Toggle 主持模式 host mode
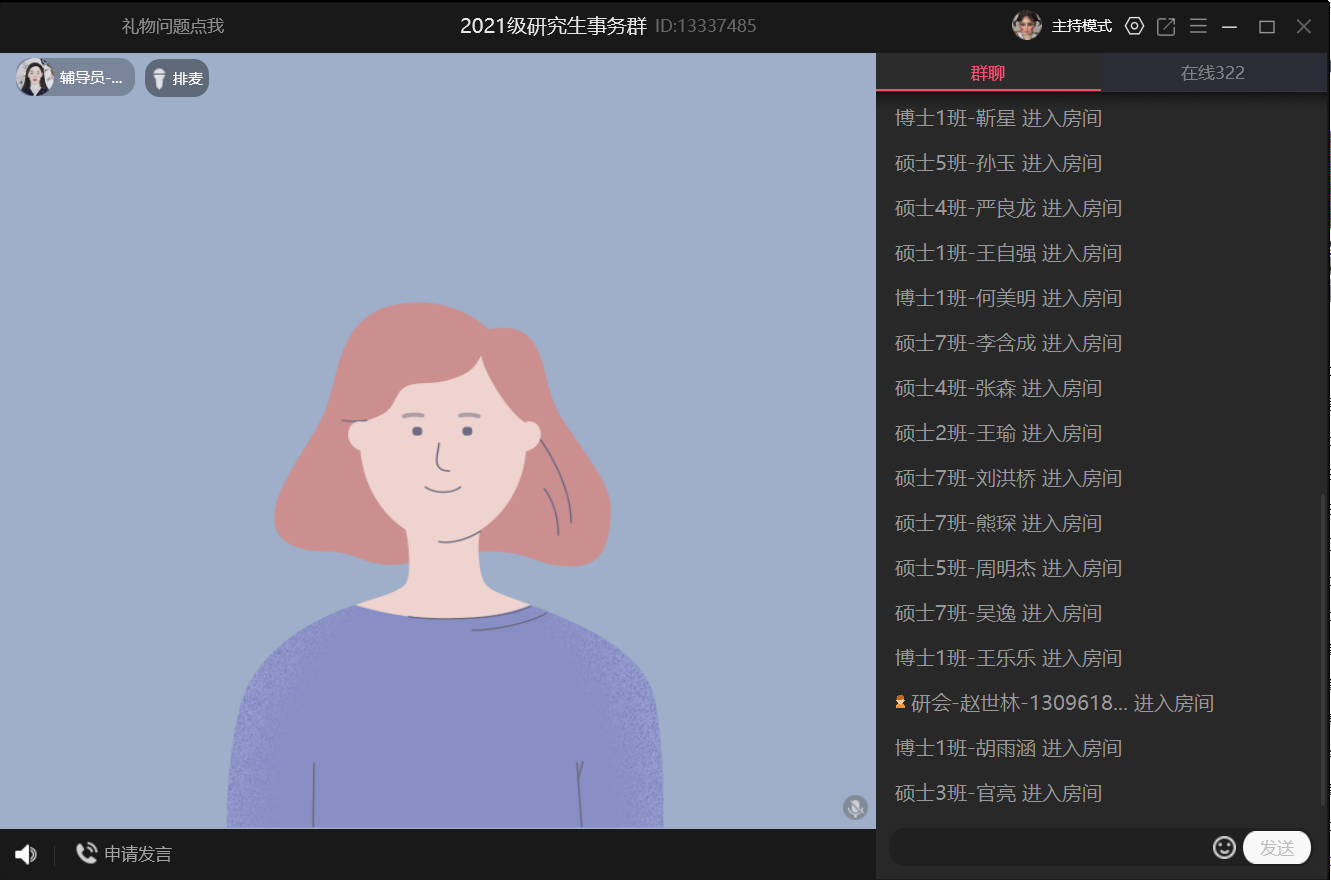 click(1081, 26)
